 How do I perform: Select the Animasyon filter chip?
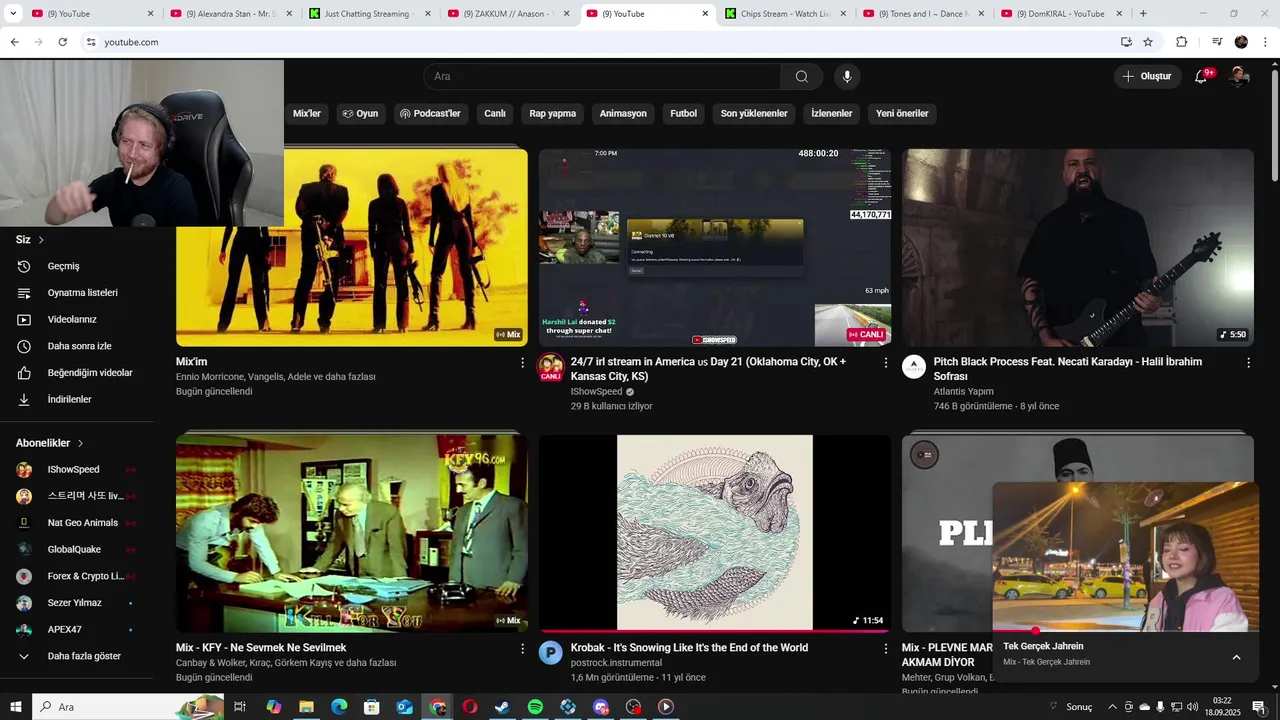pyautogui.click(x=623, y=114)
